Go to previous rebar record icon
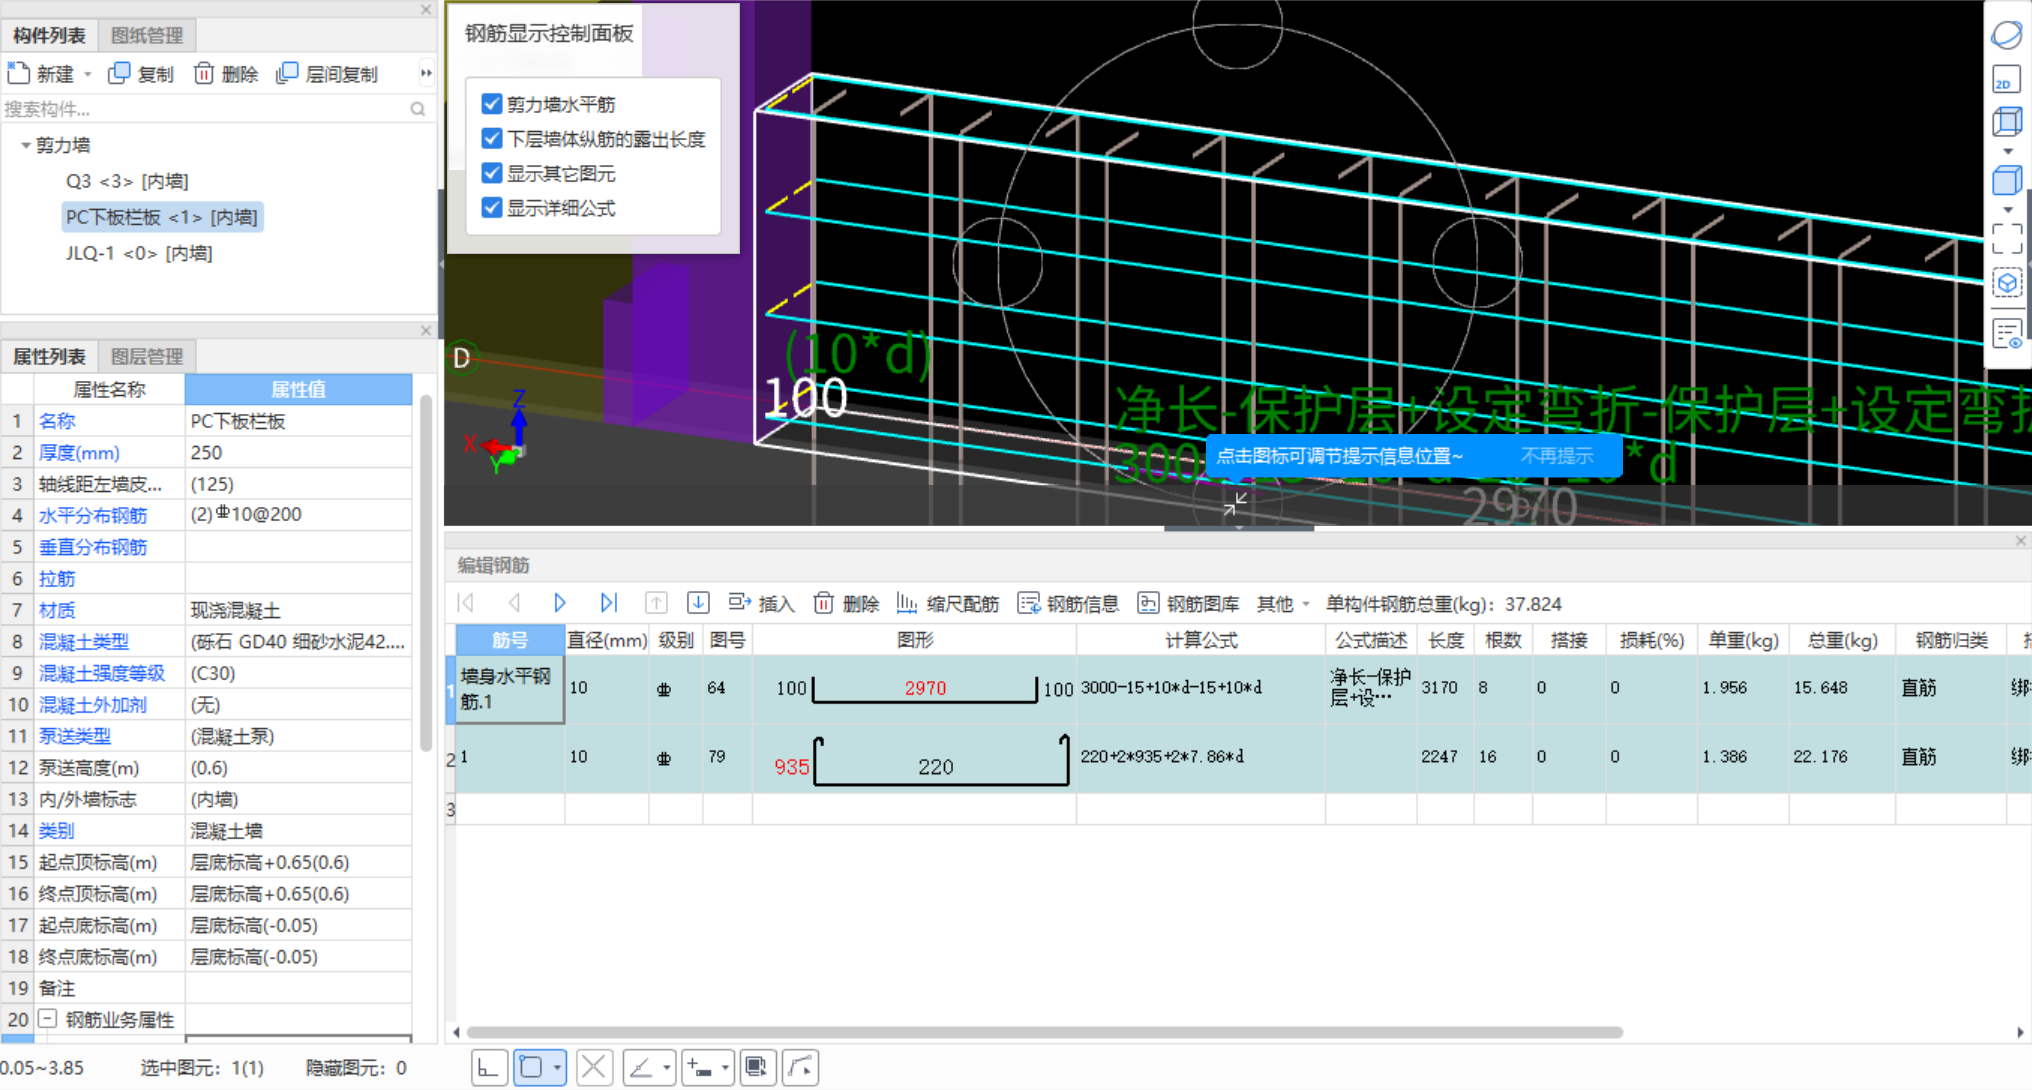The height and width of the screenshot is (1090, 2032). click(514, 603)
